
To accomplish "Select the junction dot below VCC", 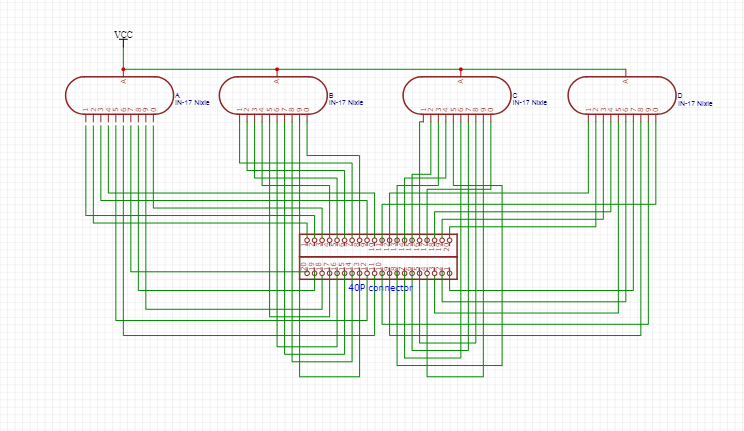I will (x=123, y=69).
